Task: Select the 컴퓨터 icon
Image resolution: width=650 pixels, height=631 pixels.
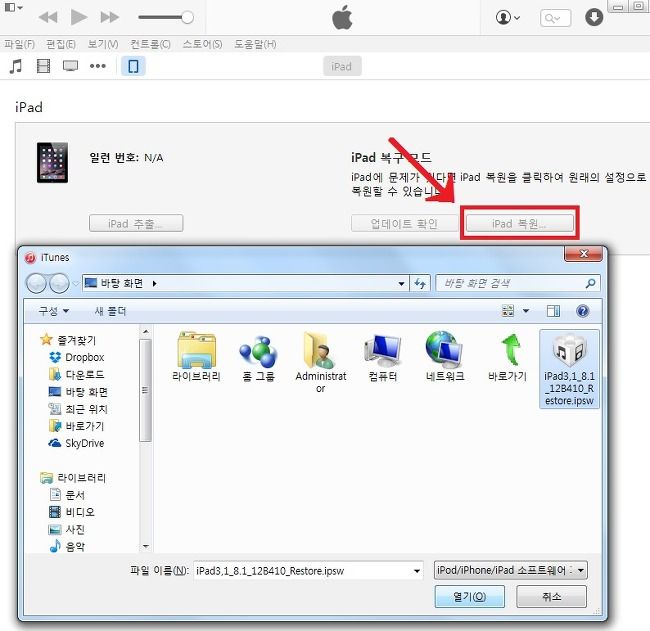Action: click(x=383, y=357)
